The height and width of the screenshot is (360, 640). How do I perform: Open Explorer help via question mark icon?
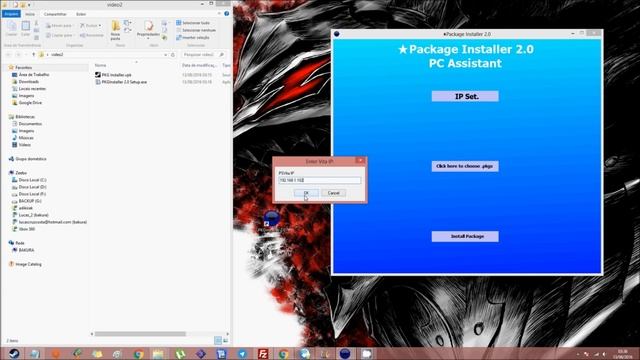(227, 13)
